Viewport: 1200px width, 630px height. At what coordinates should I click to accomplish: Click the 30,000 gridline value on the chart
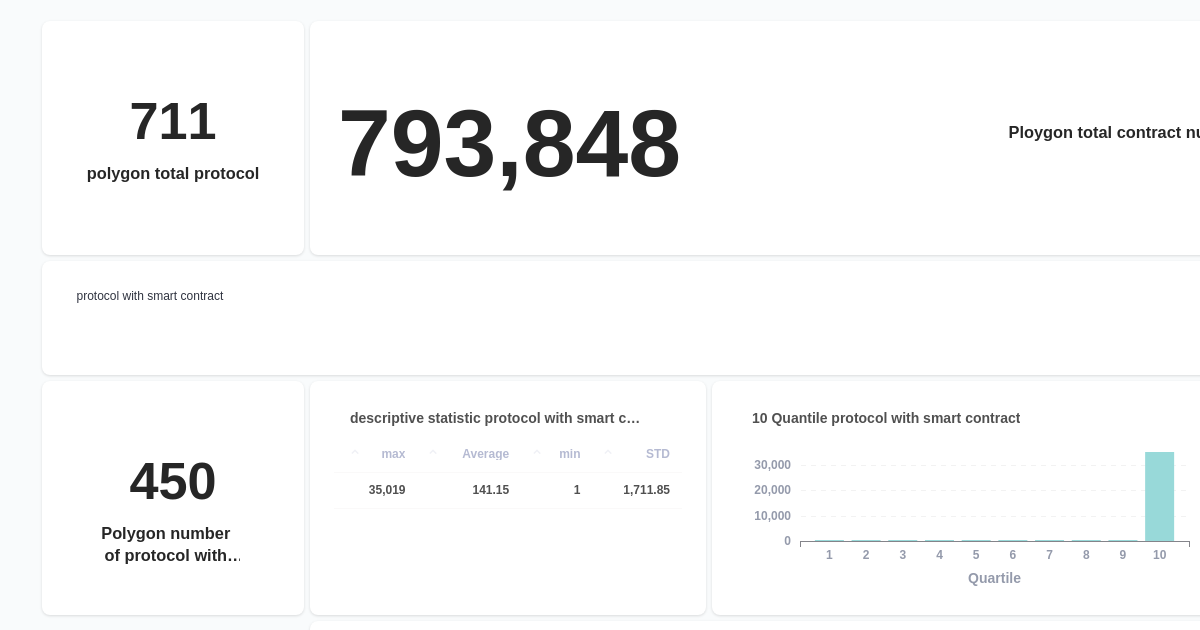pyautogui.click(x=772, y=464)
